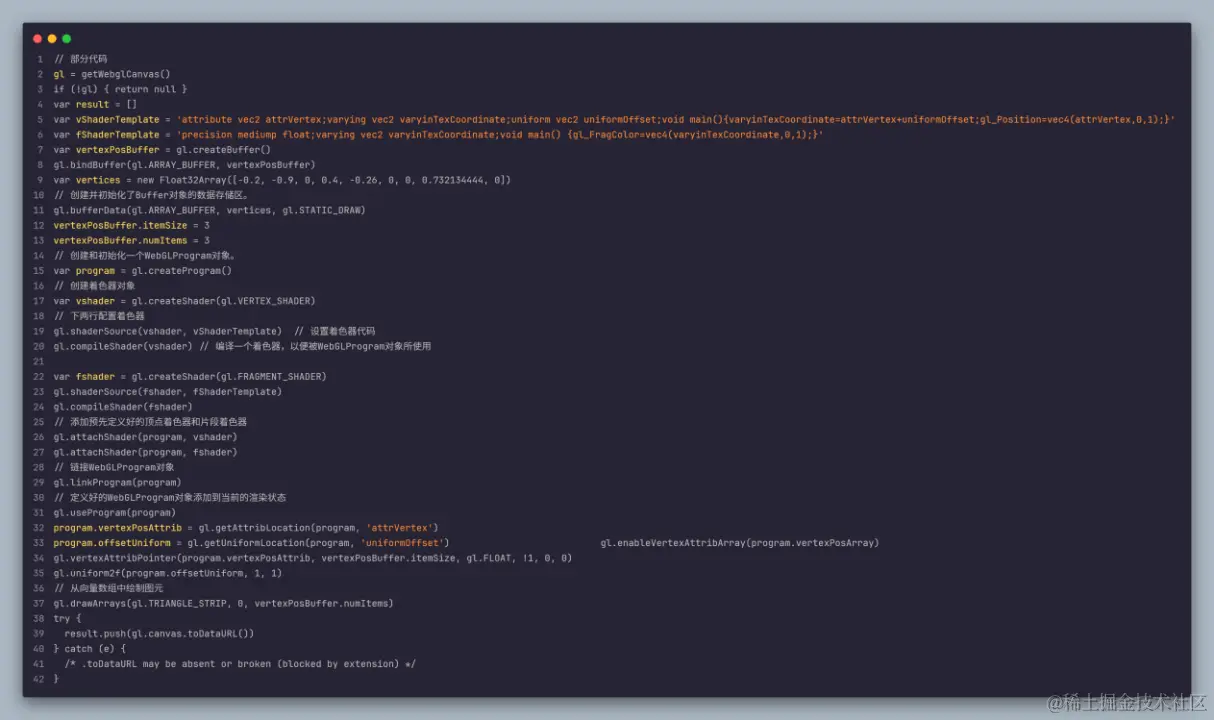Click the 'gl.bindBuffer(gl.ARRAY_BUFFER, vertexPosBuffer)' line
The image size is (1214, 720).
[185, 165]
